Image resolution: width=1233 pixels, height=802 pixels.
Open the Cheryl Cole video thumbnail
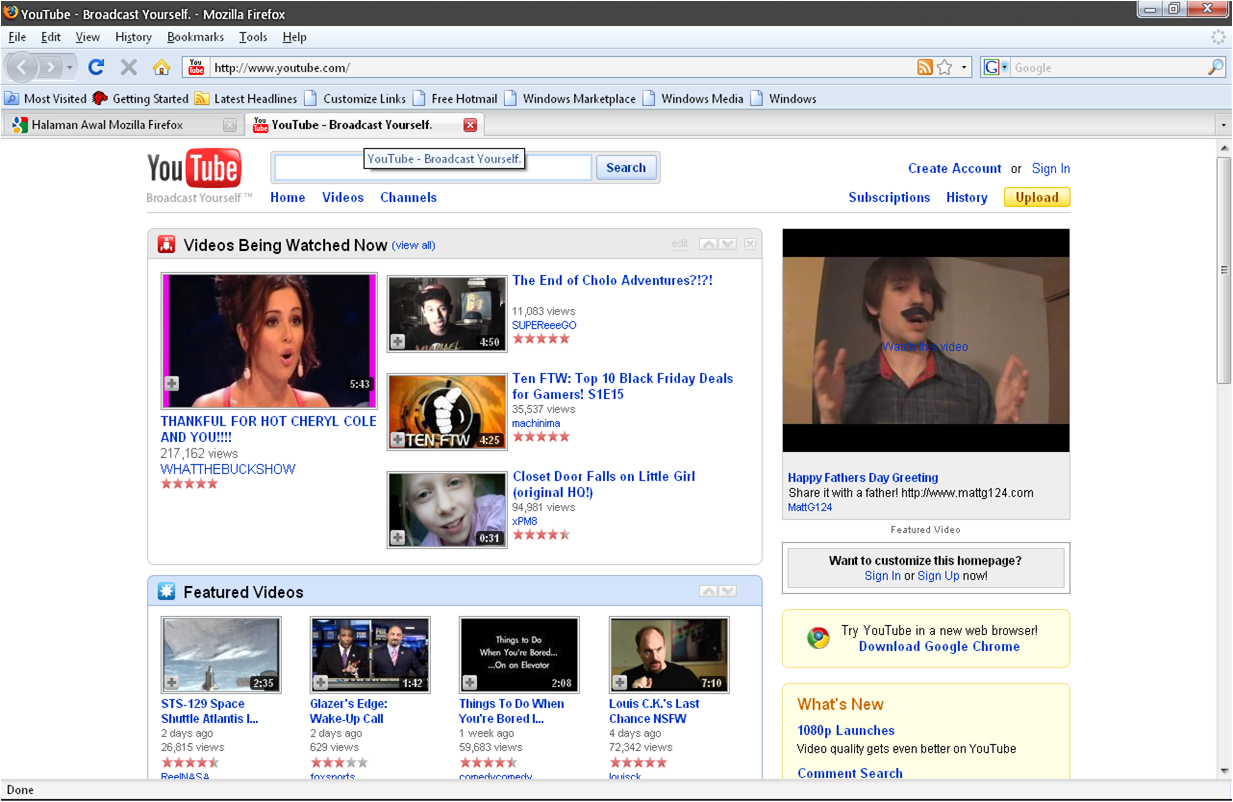269,340
